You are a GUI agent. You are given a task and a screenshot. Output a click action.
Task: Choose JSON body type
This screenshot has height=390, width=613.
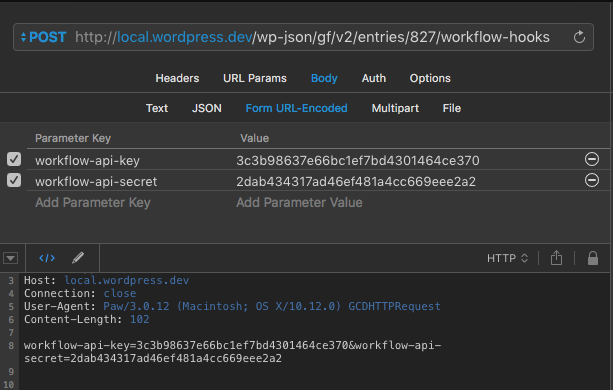point(206,108)
